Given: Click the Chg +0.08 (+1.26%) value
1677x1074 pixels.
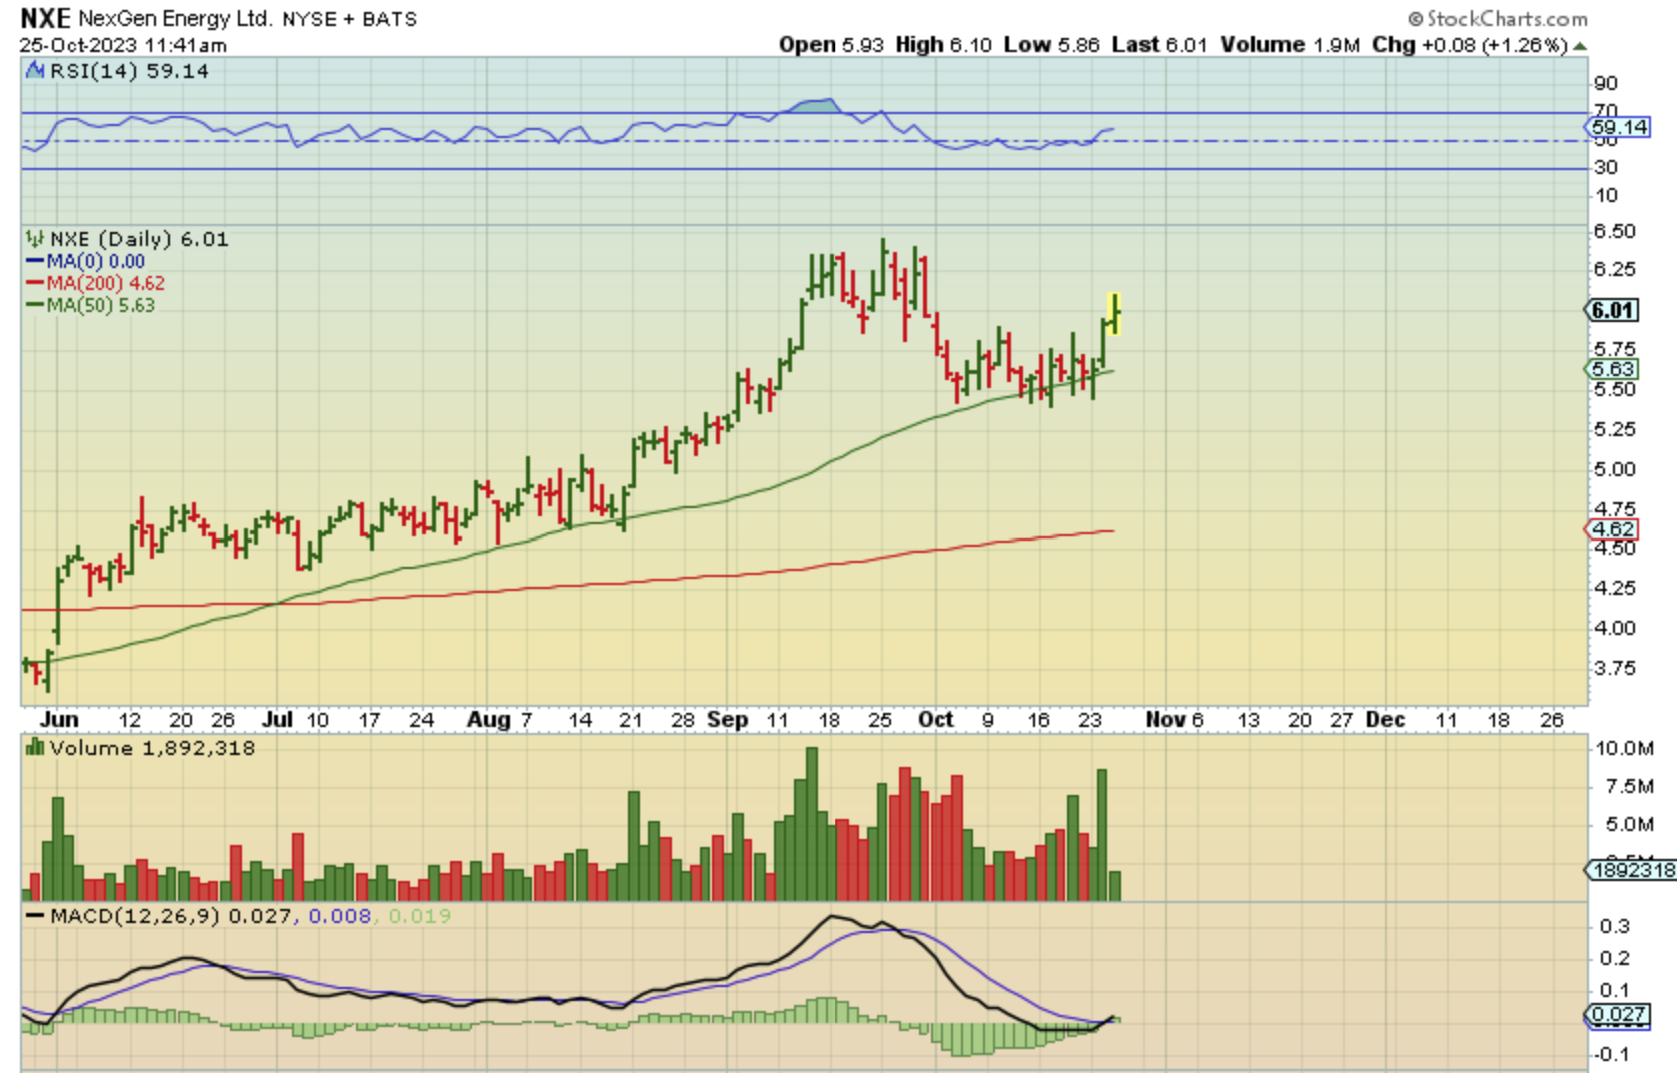Looking at the screenshot, I should 1469,45.
